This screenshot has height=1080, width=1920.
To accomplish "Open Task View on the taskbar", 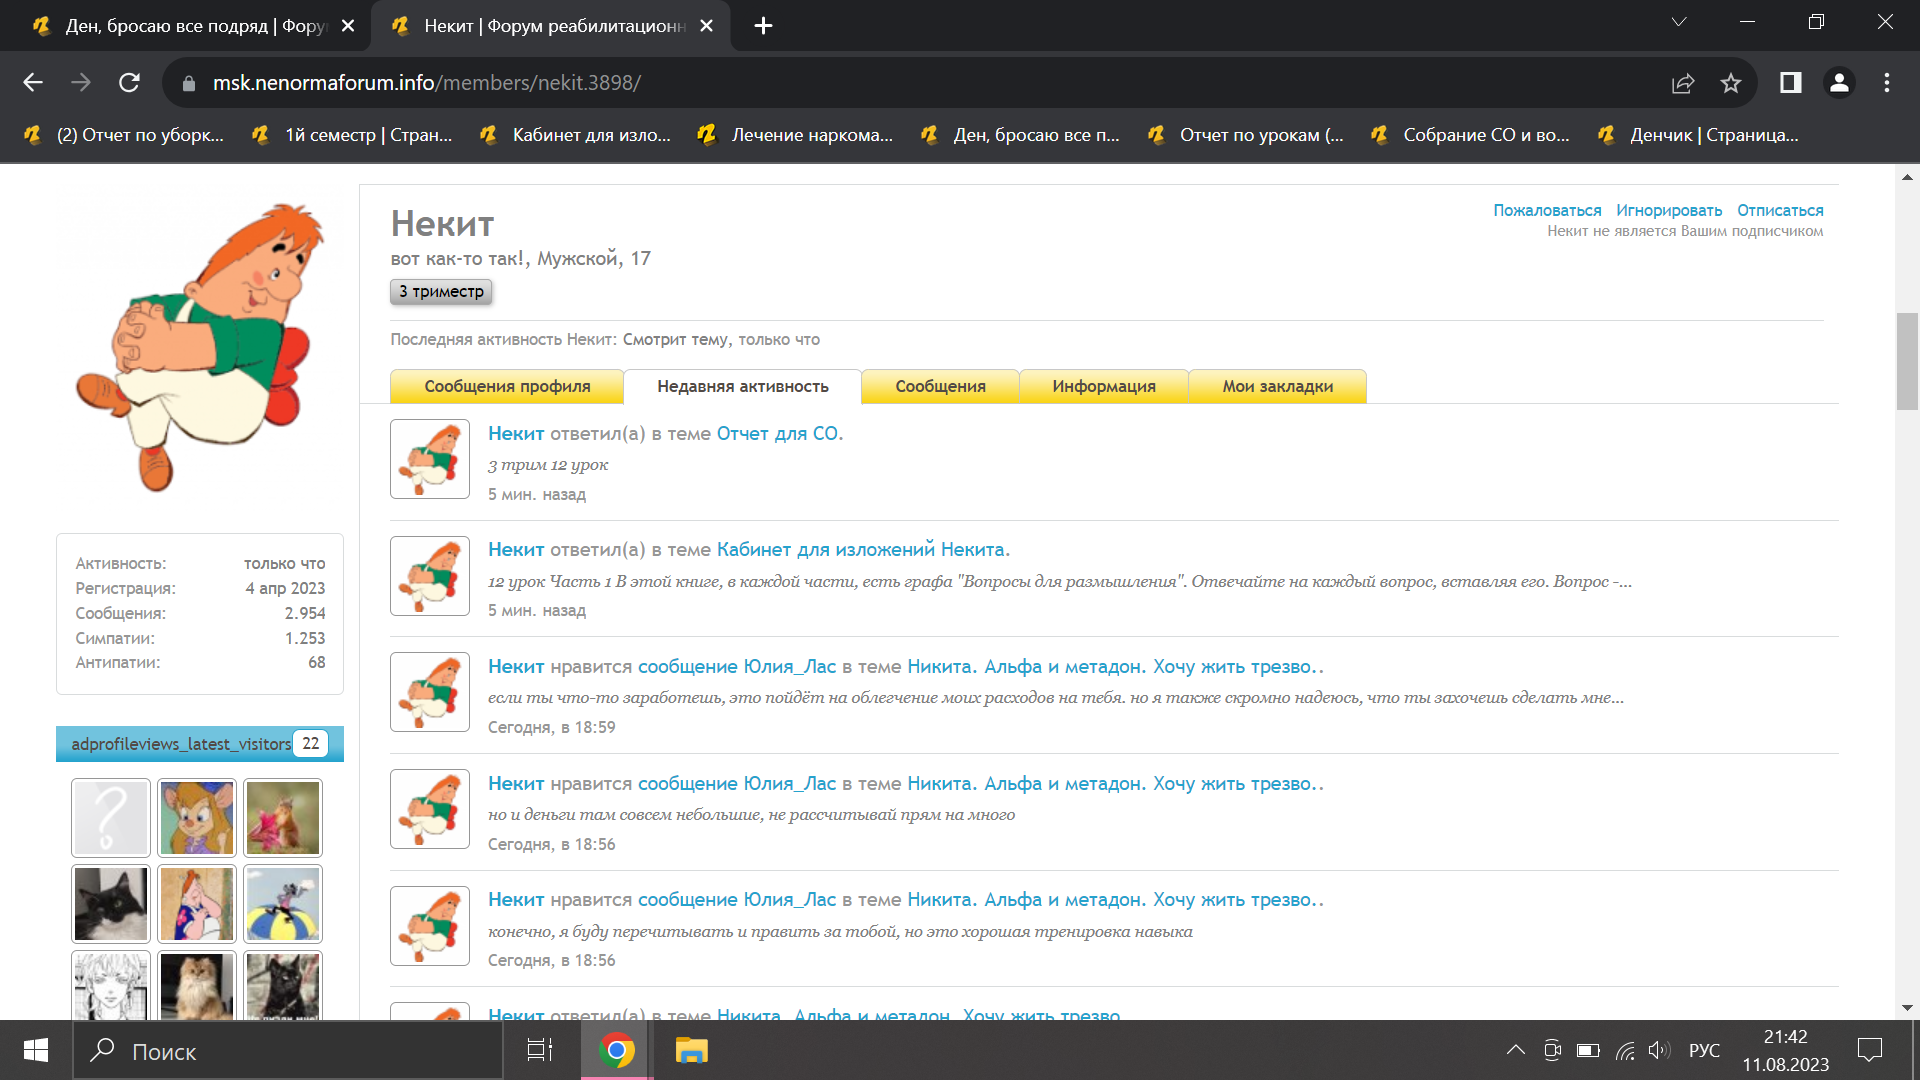I will 540,1051.
